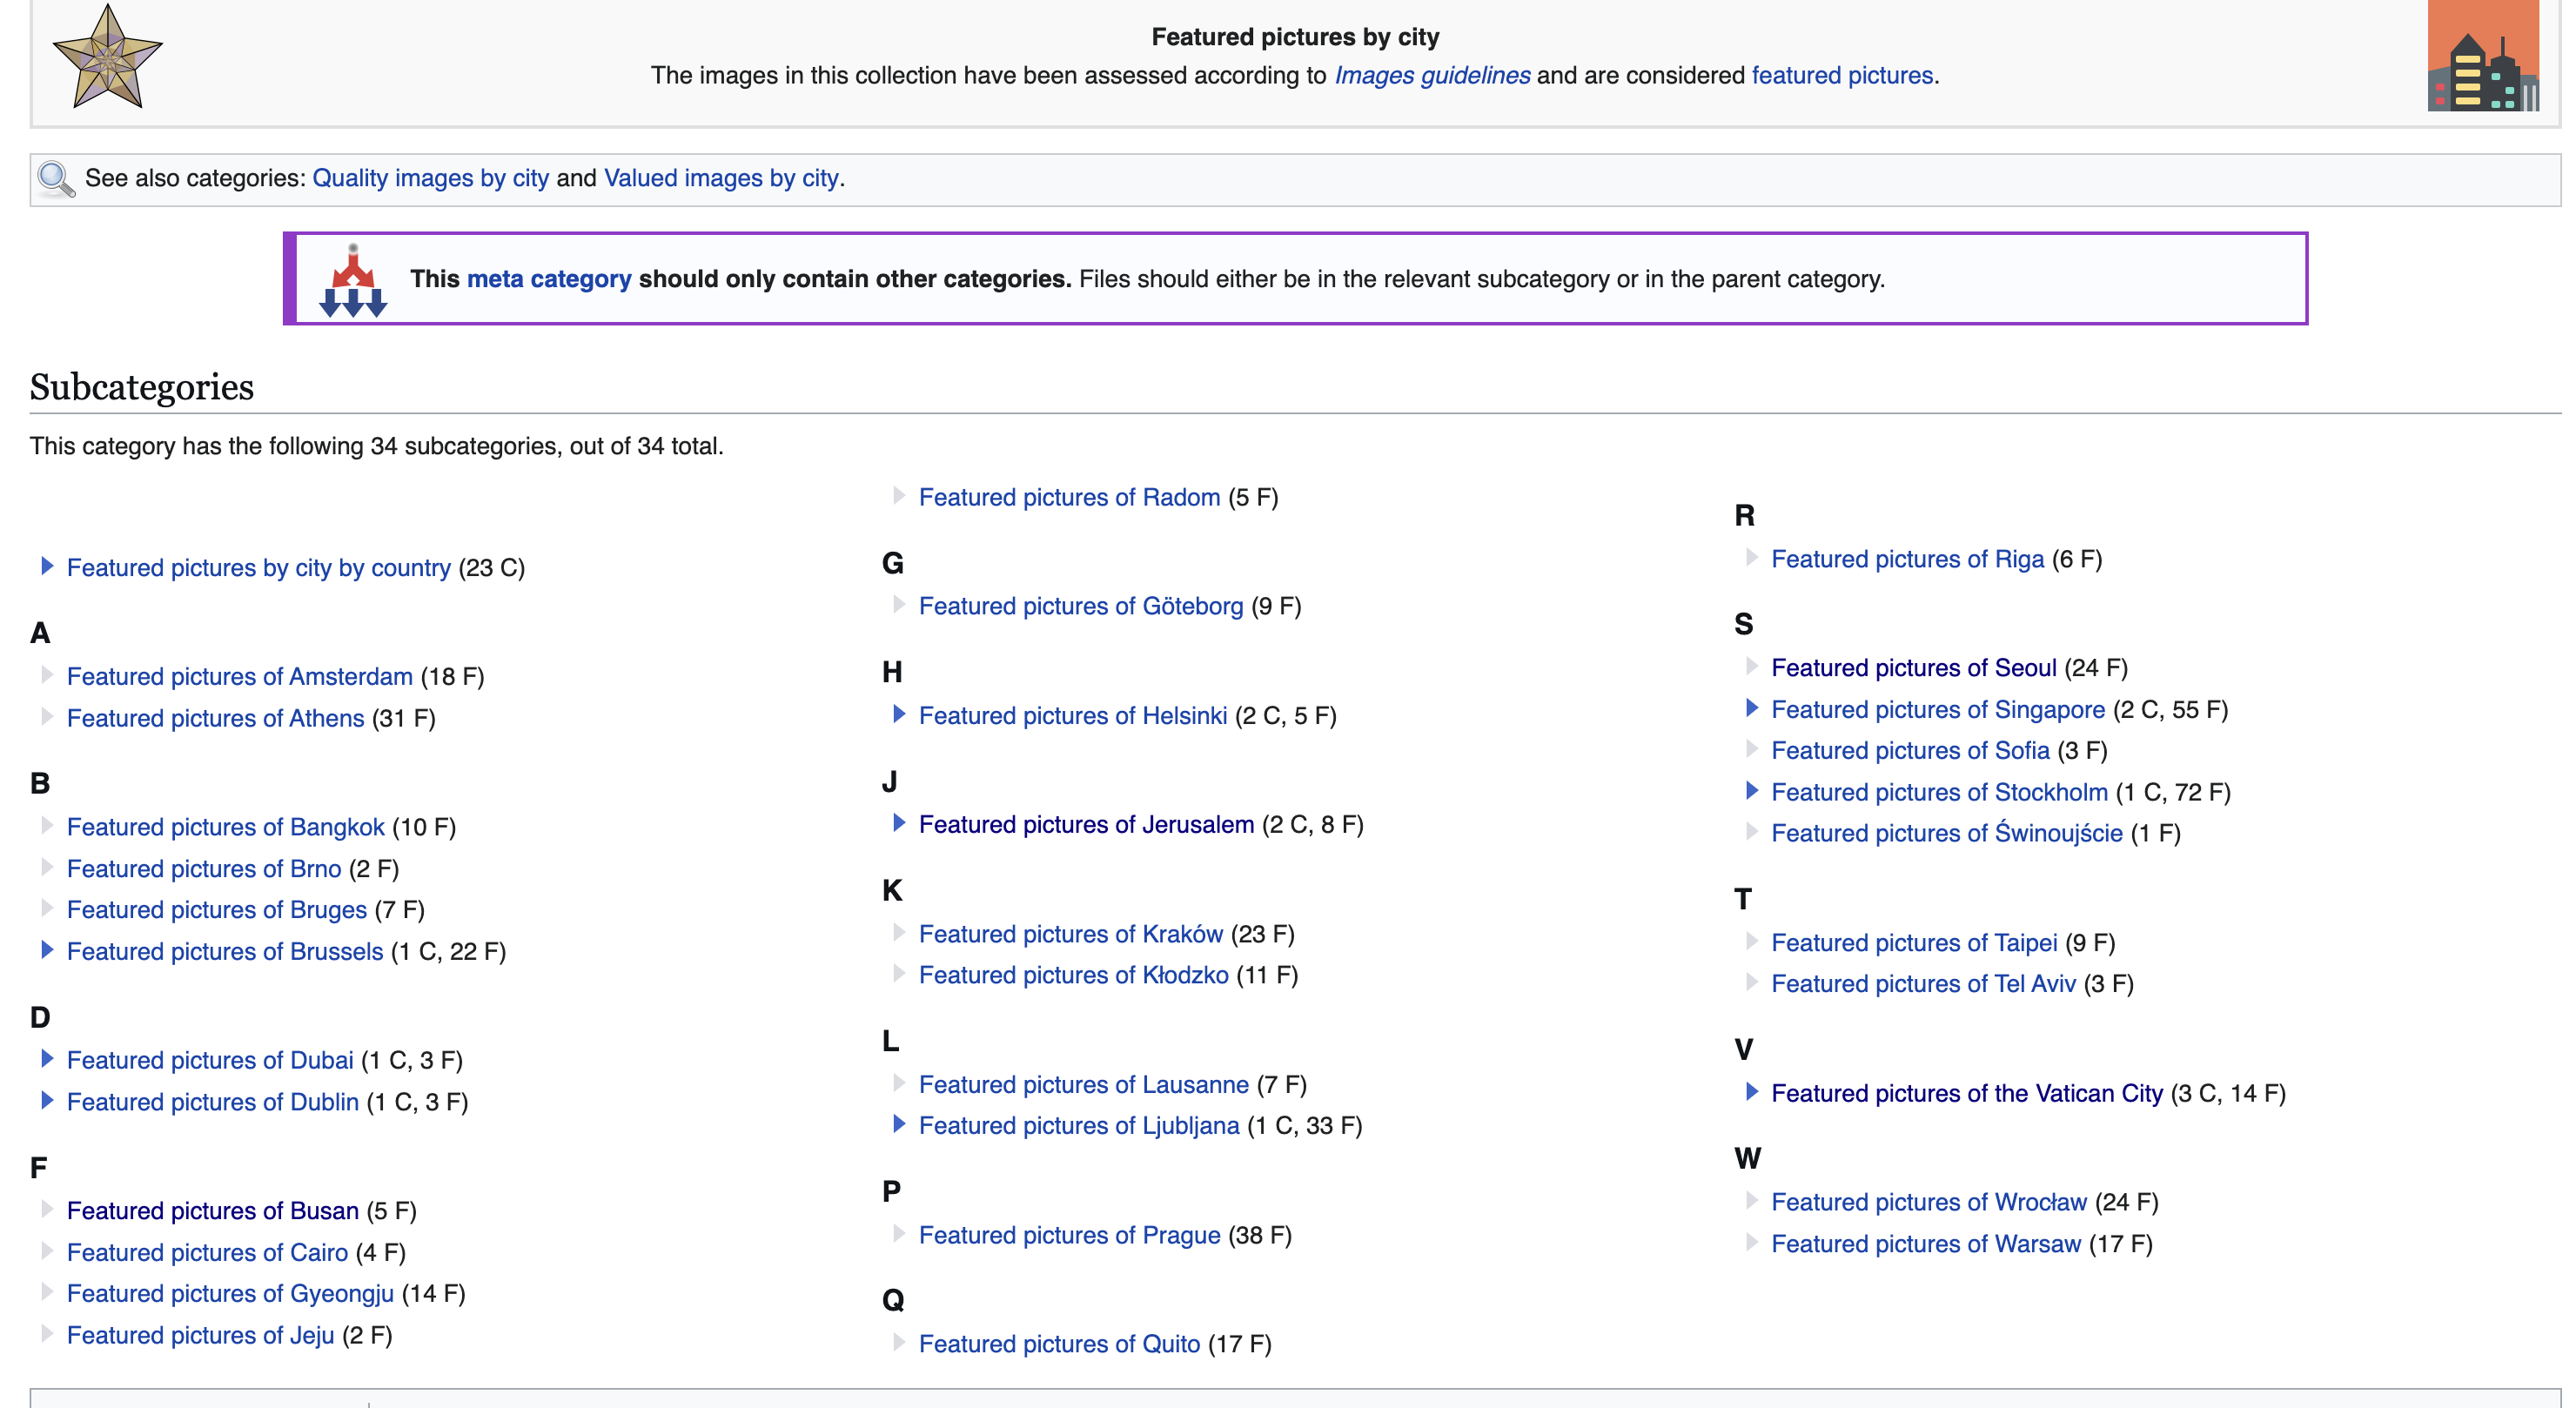Viewport: 2576px width, 1408px height.
Task: Expand the Stockholm subcategory arrow
Action: [1751, 791]
